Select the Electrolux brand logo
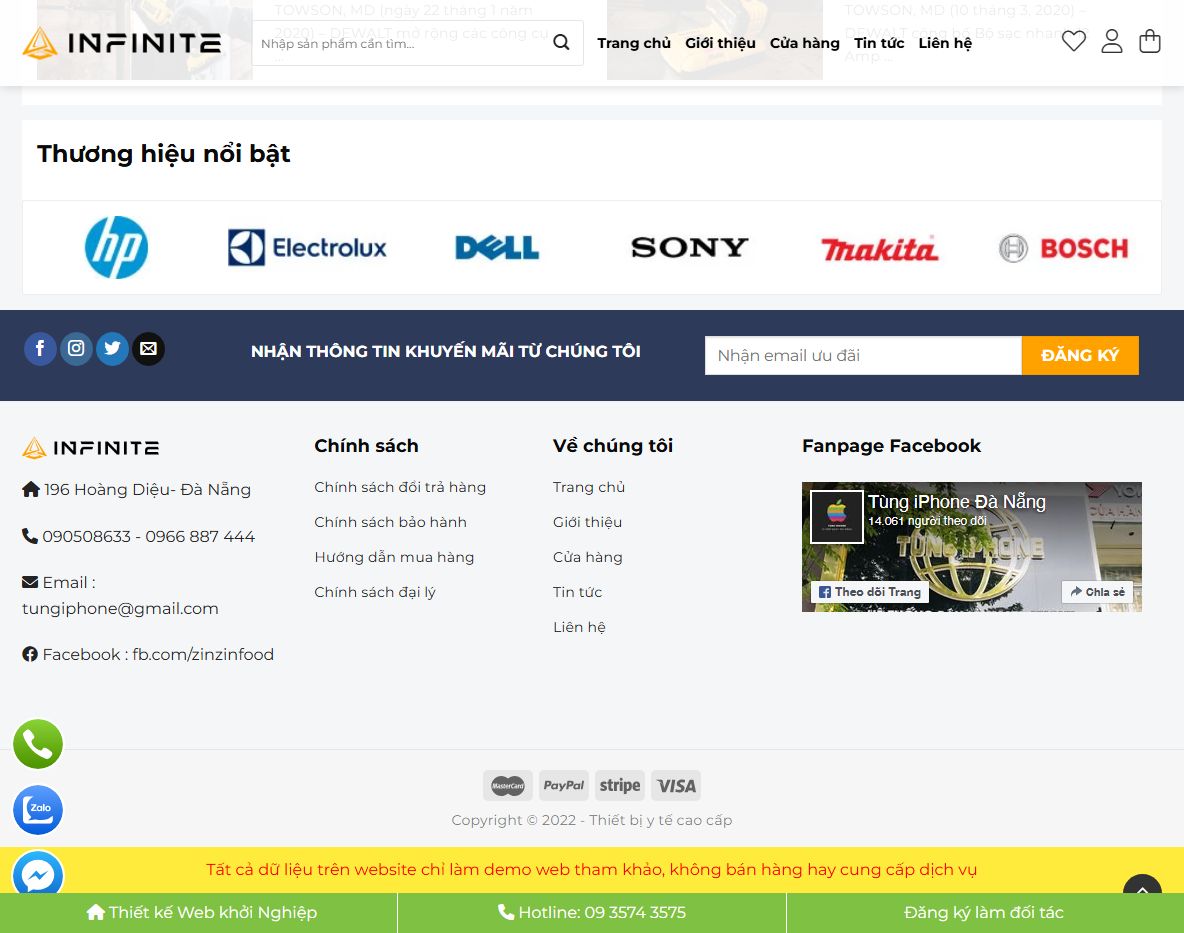1184x933 pixels. tap(307, 248)
